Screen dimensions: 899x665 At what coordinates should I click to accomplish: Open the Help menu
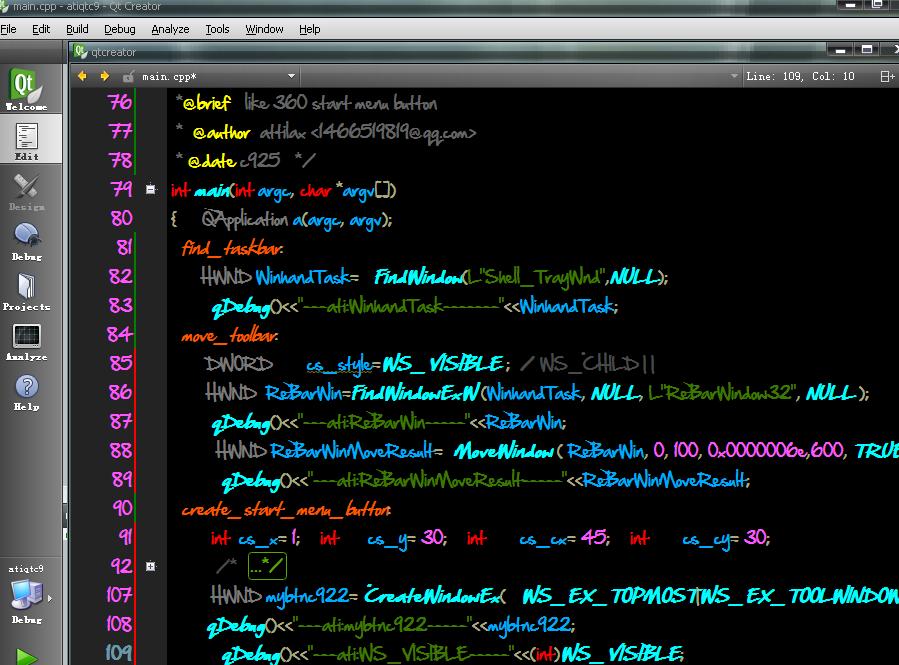(x=309, y=29)
